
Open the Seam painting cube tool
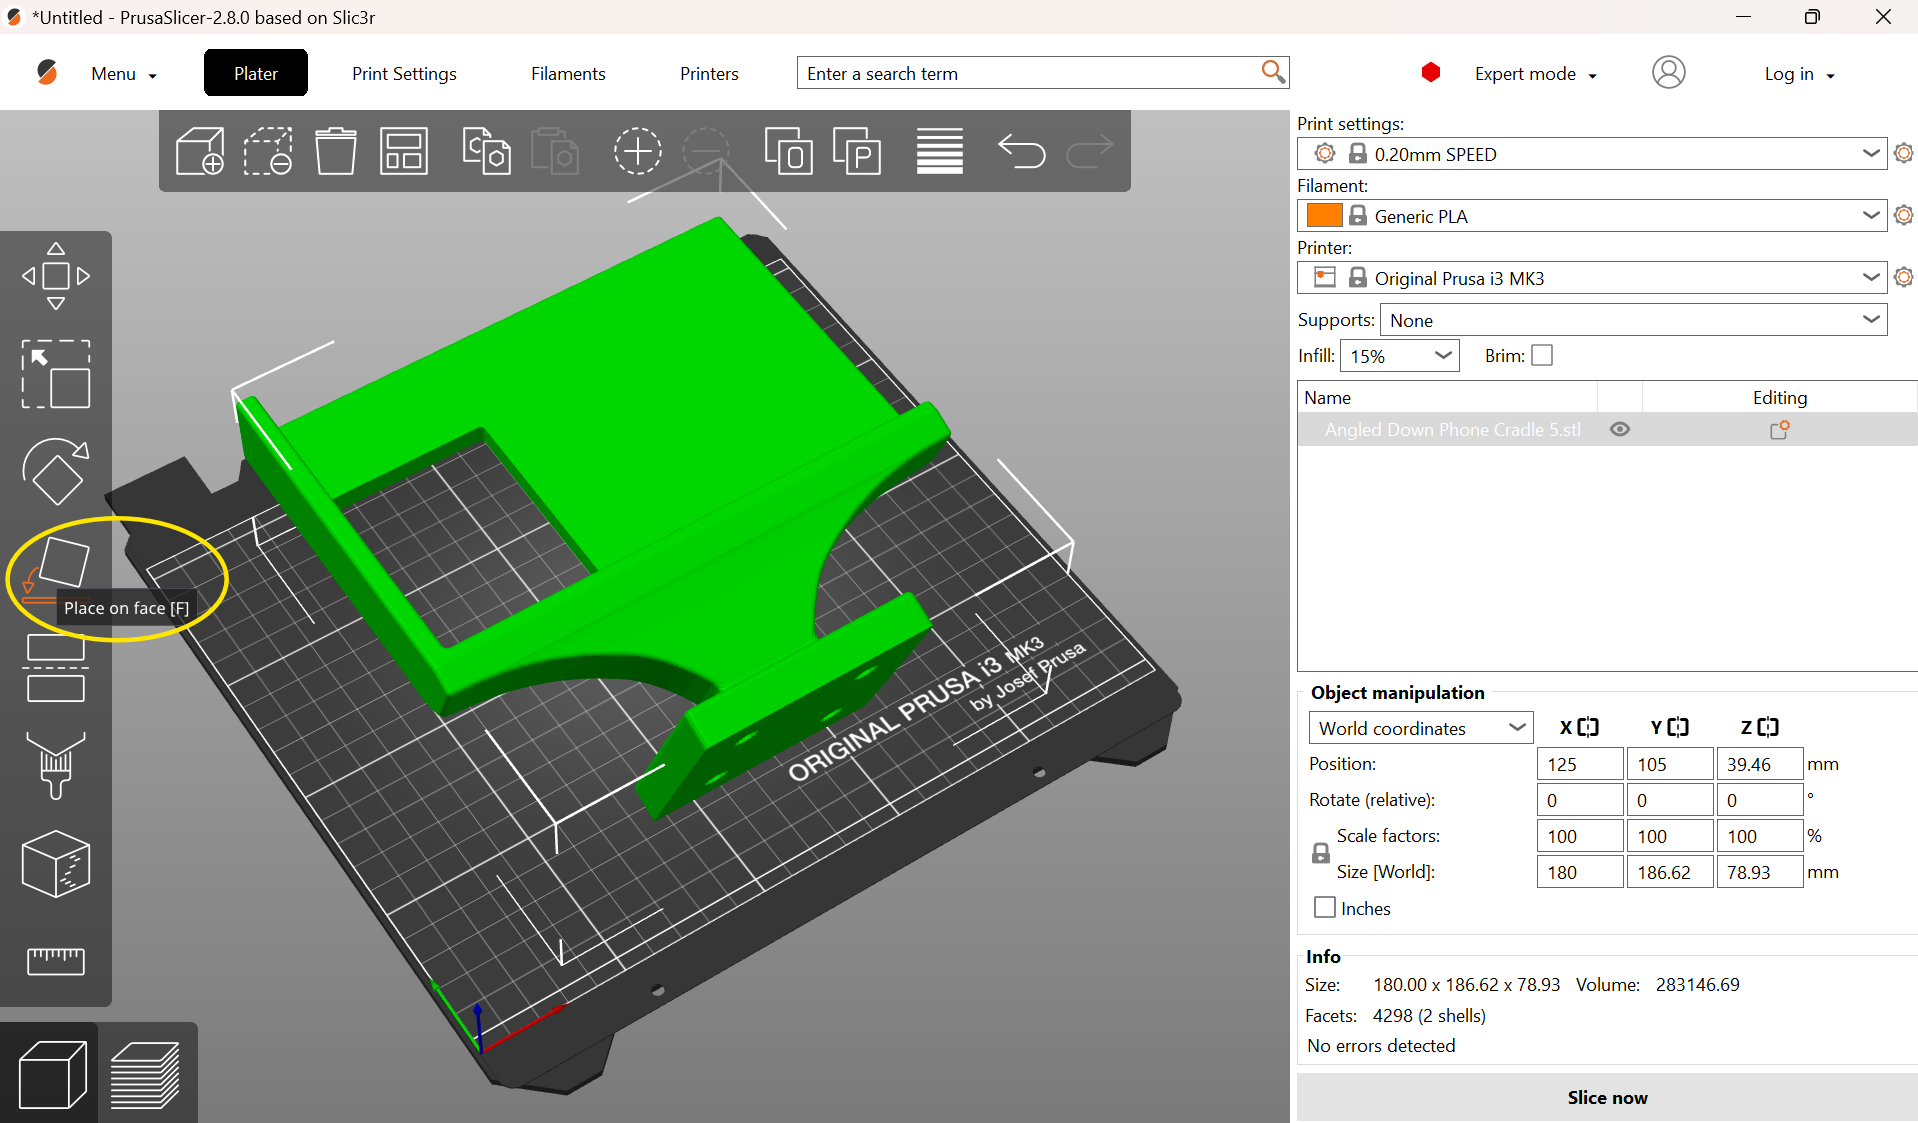coord(56,863)
